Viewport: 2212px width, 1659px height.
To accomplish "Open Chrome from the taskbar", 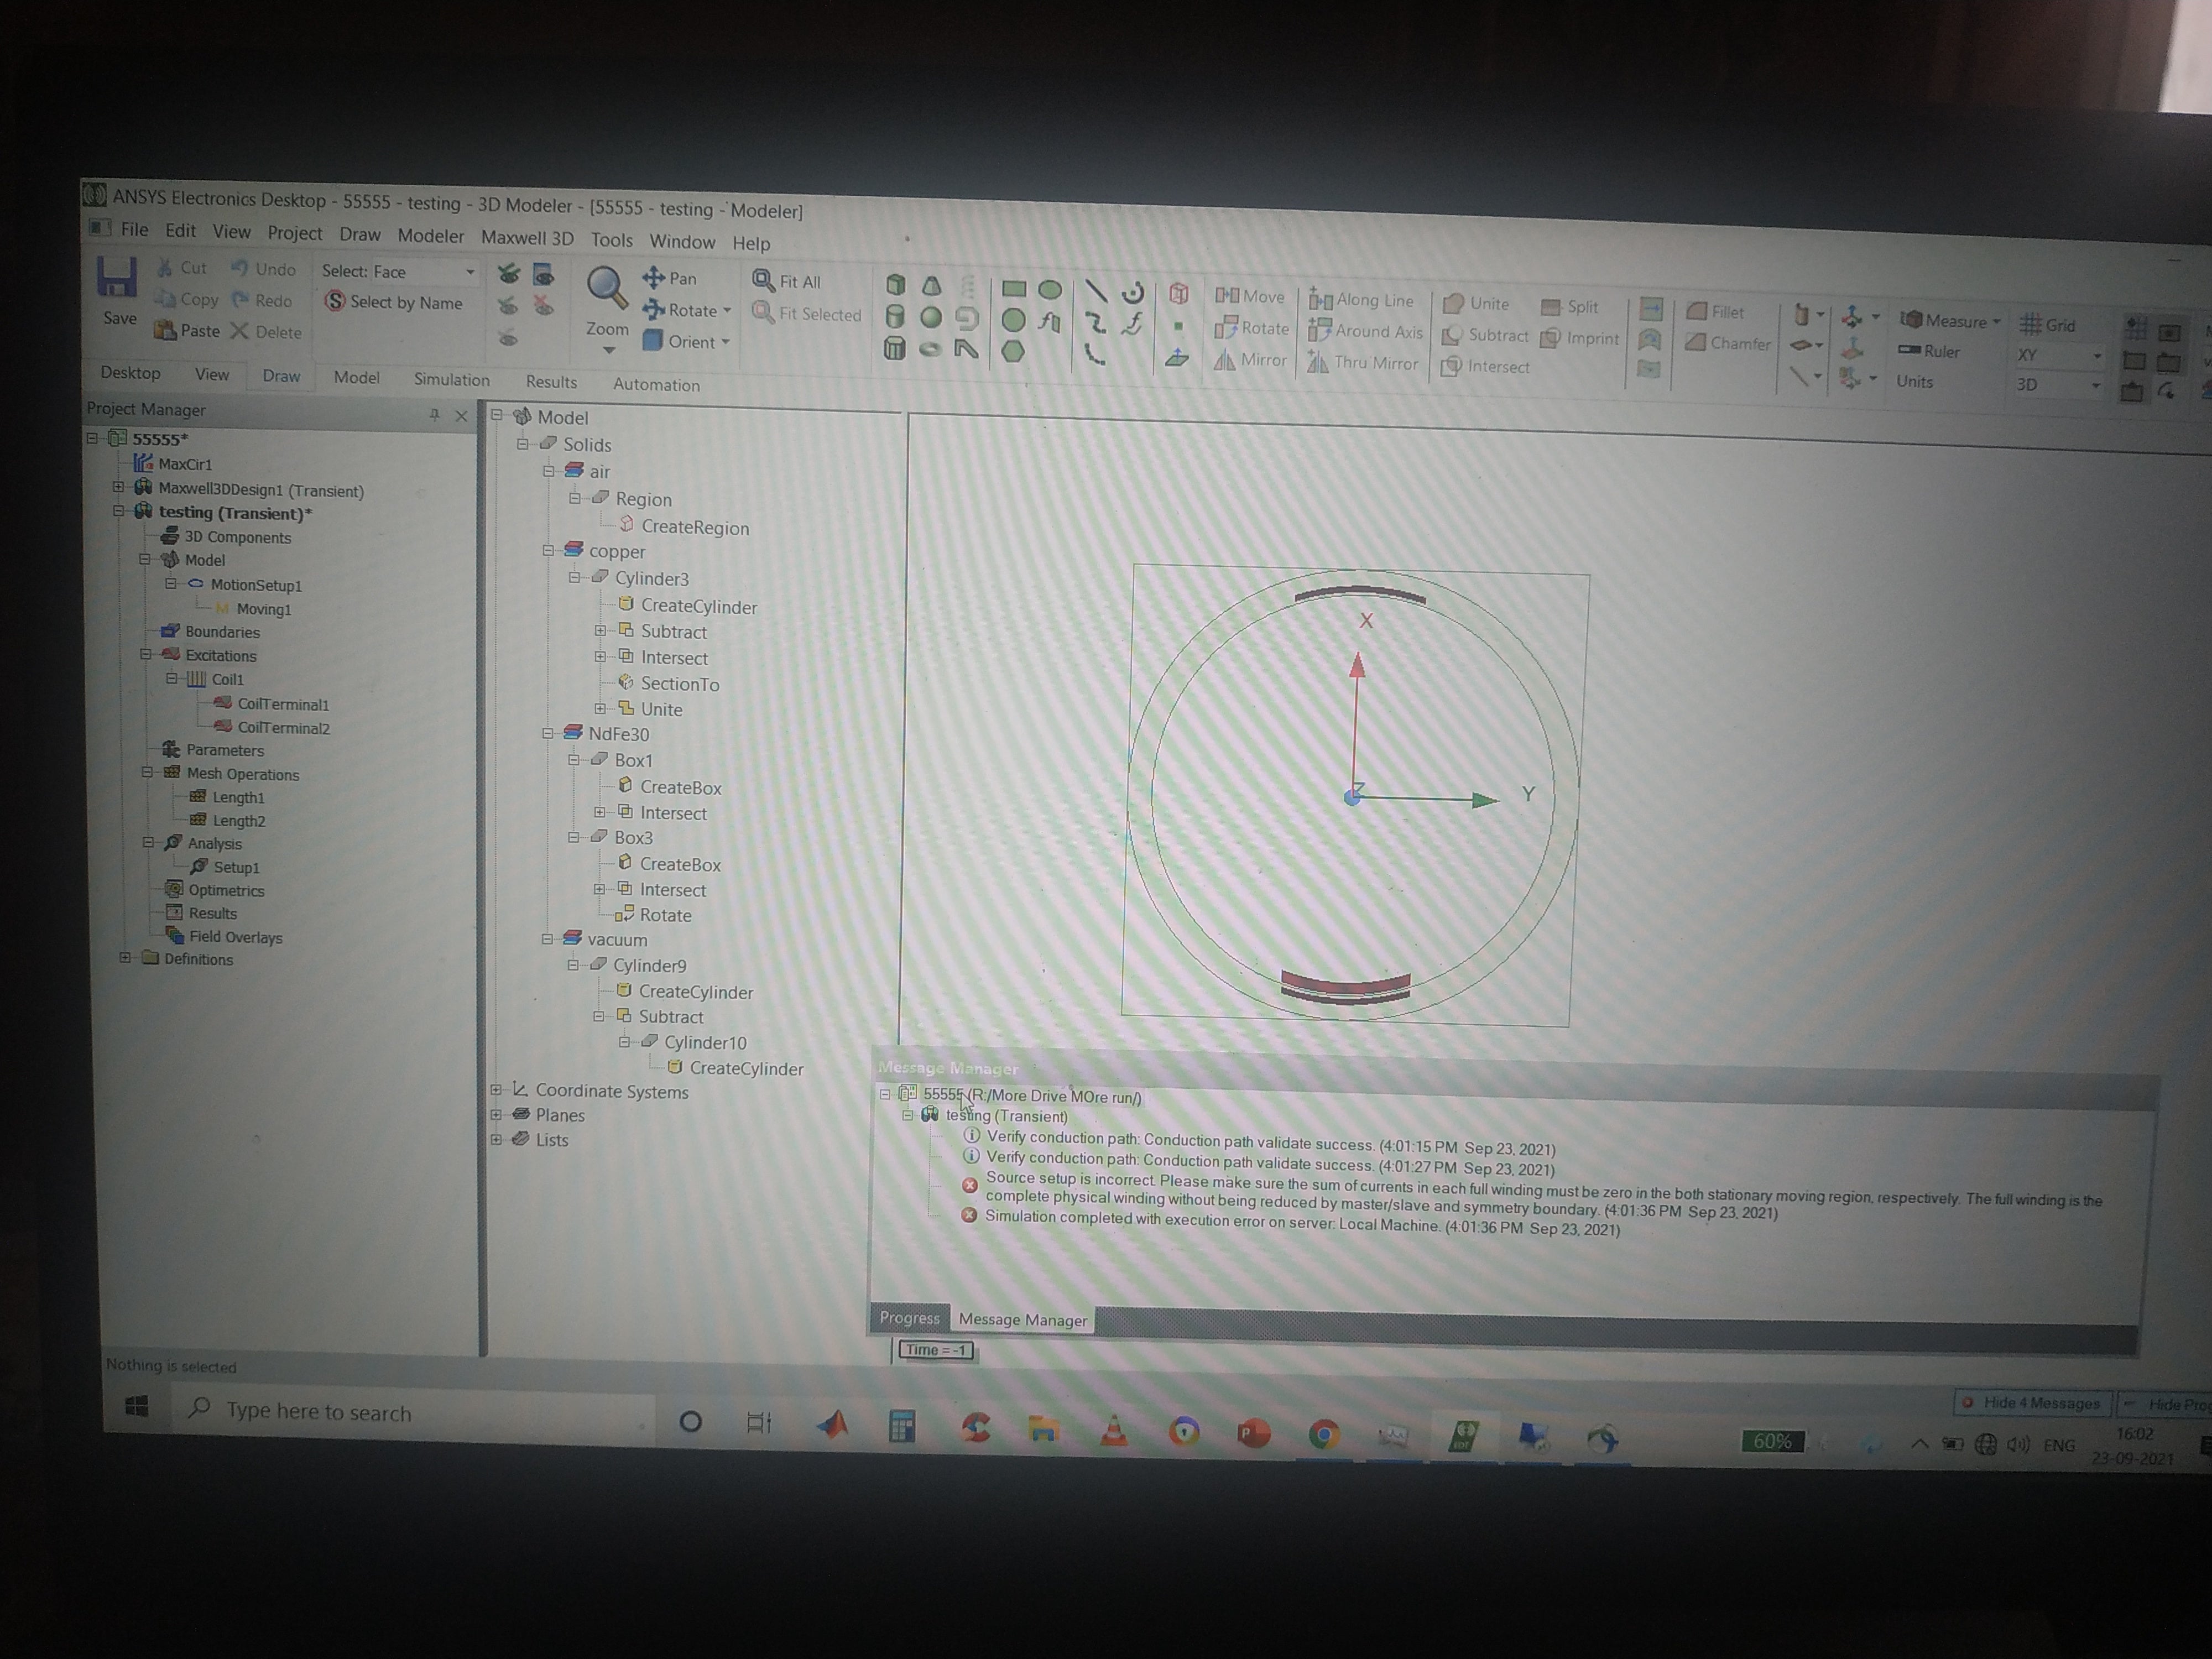I will click(1323, 1435).
